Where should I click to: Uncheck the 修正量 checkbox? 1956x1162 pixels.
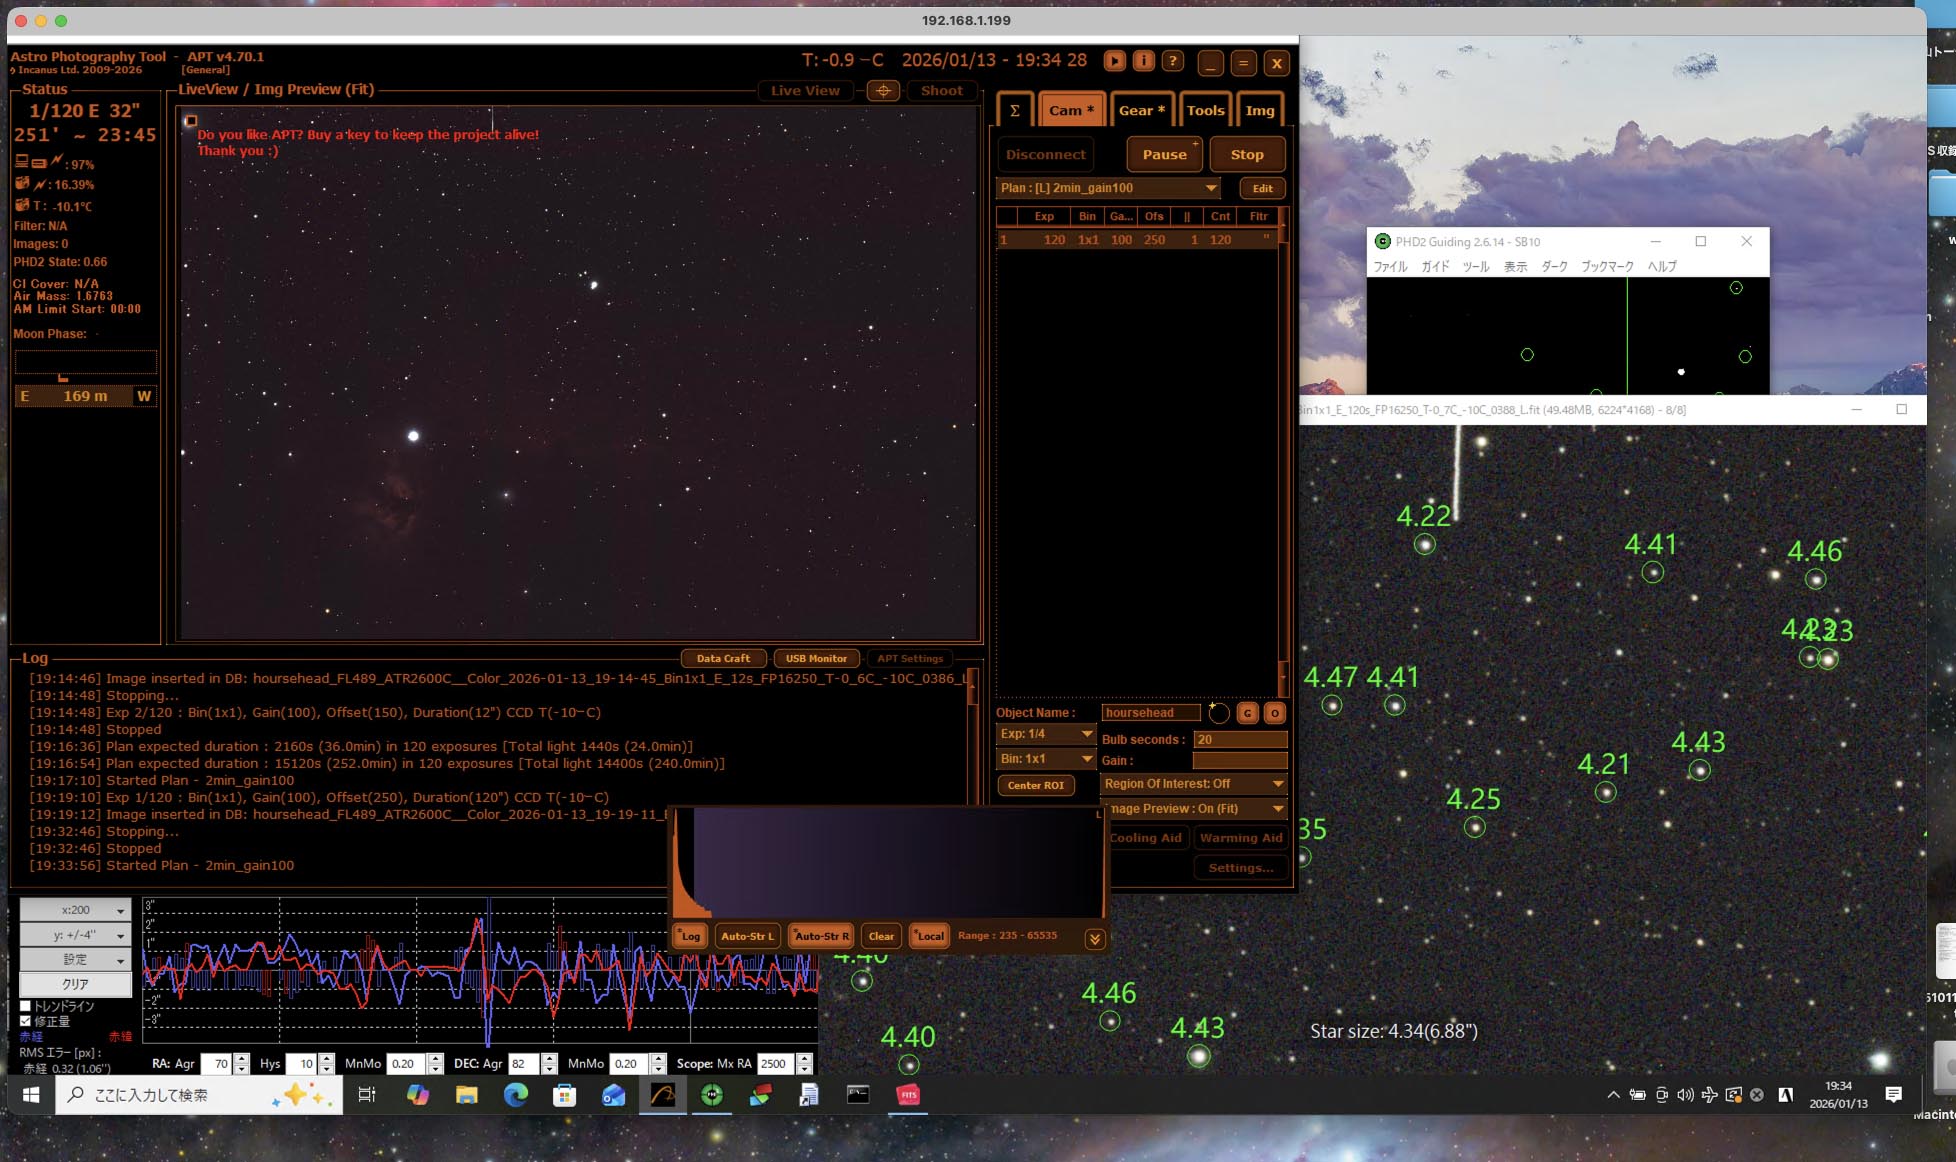click(26, 1021)
